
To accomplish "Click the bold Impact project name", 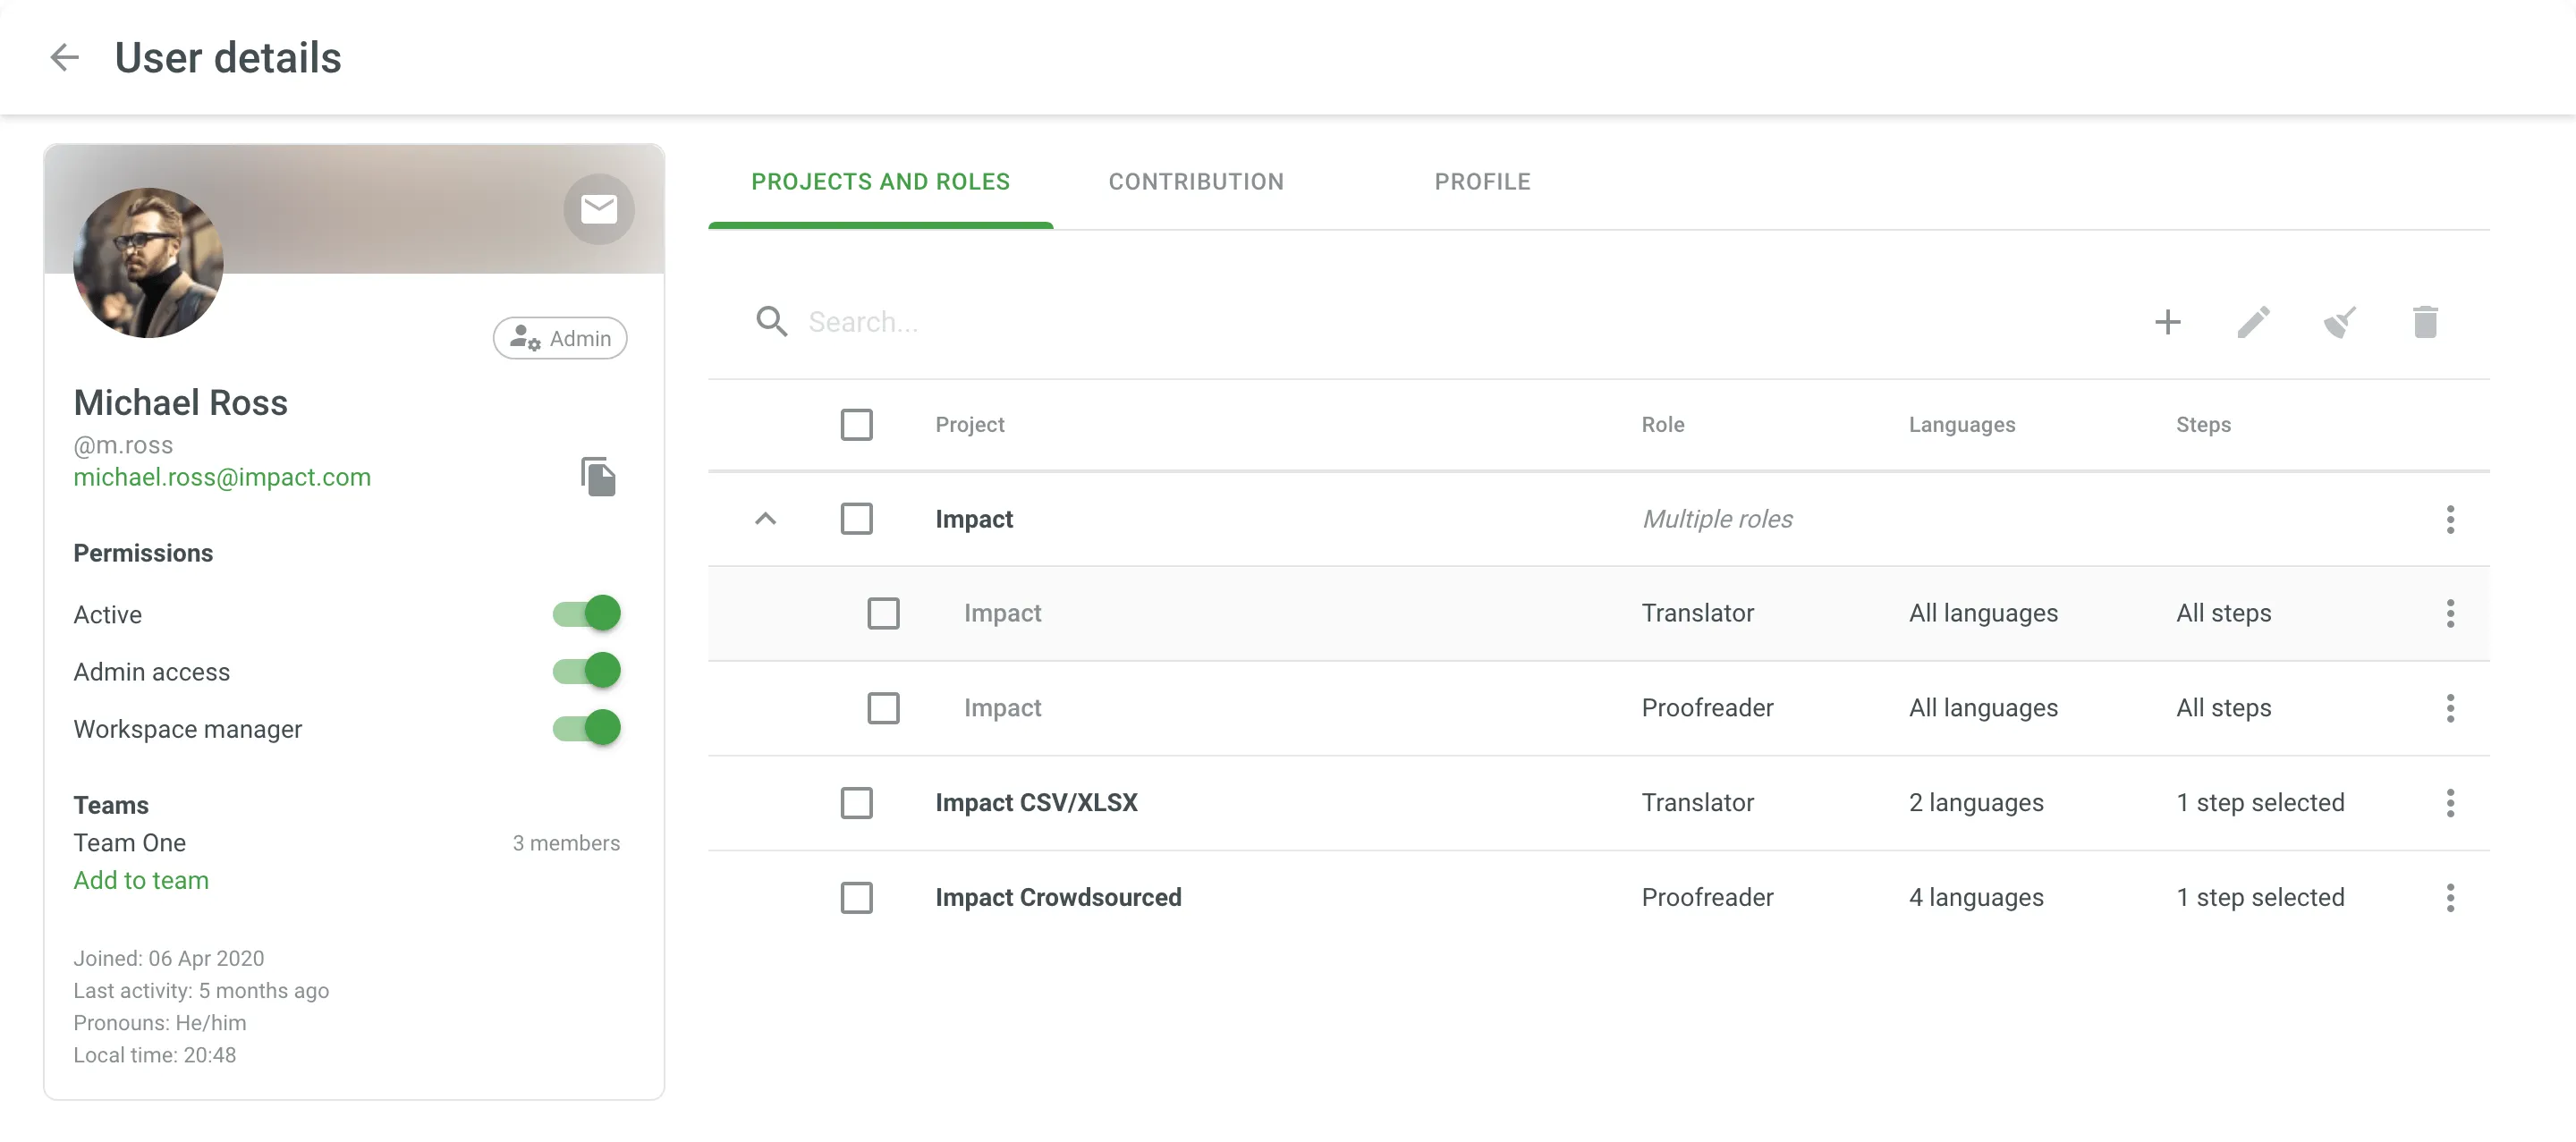I will coord(973,519).
